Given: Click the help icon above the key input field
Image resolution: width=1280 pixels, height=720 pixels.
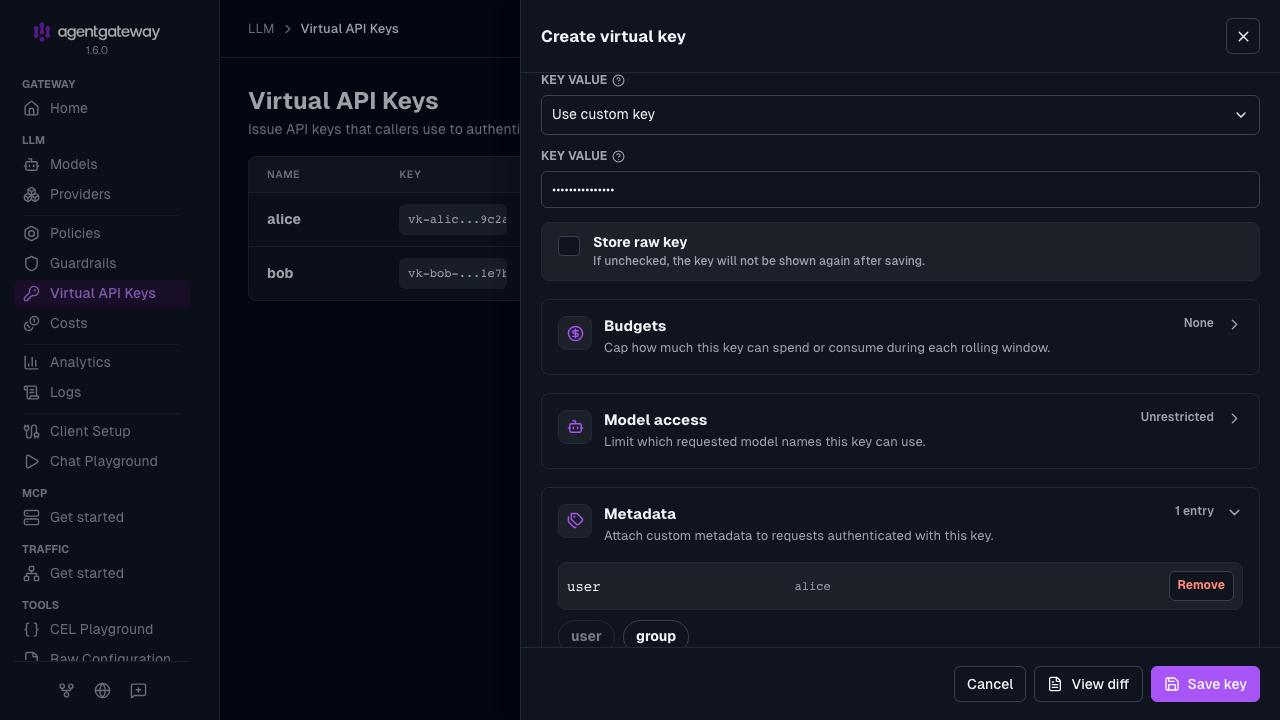Looking at the screenshot, I should [x=618, y=156].
